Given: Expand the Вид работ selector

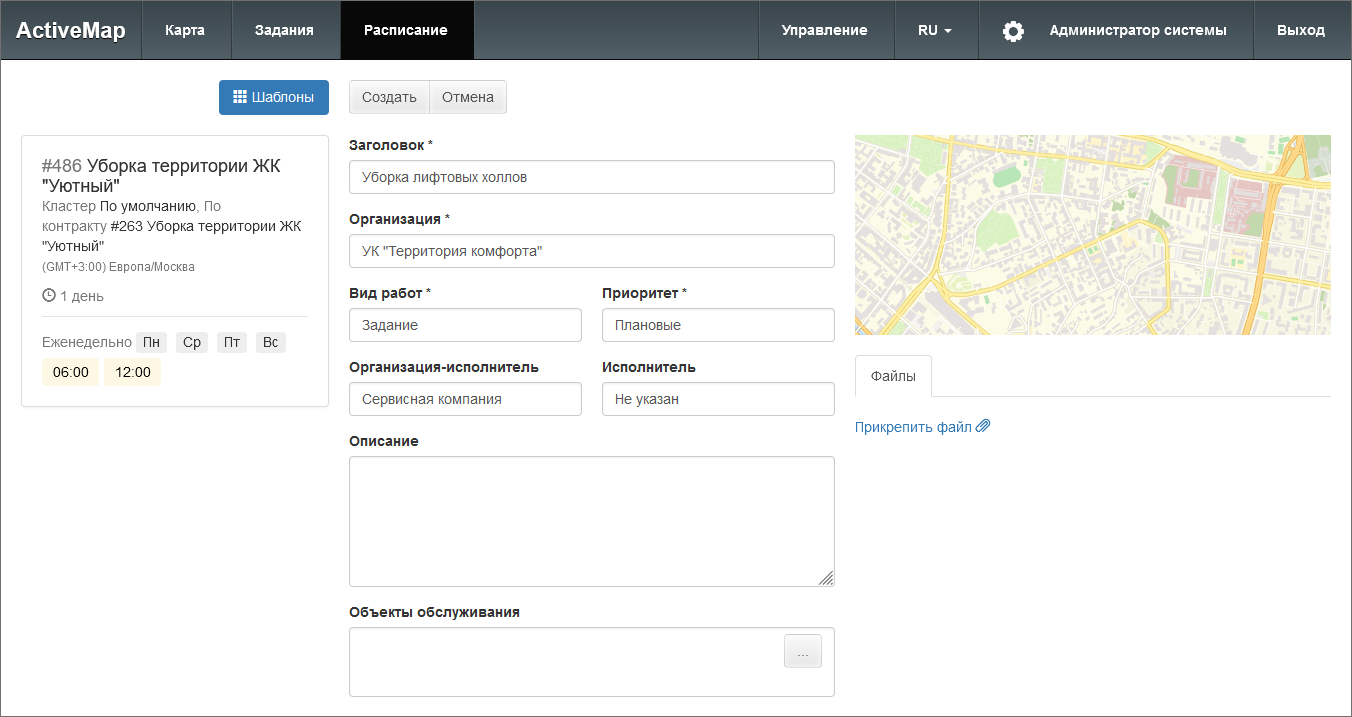Looking at the screenshot, I should pos(465,325).
